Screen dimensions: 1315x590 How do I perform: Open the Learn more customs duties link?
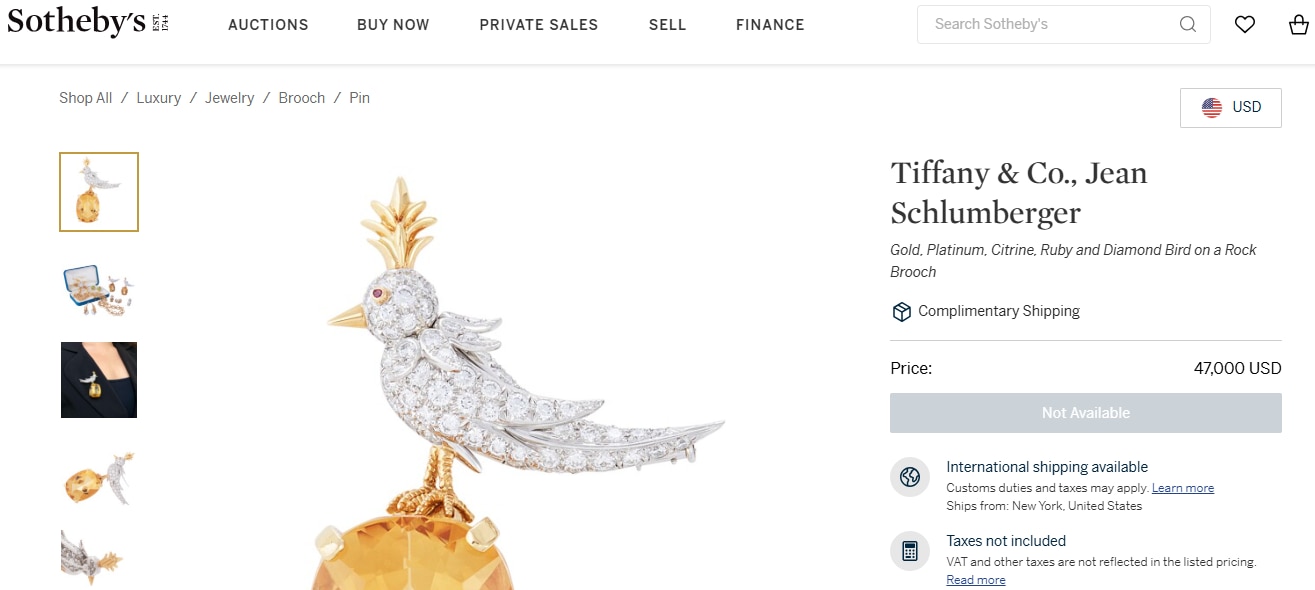click(1183, 487)
